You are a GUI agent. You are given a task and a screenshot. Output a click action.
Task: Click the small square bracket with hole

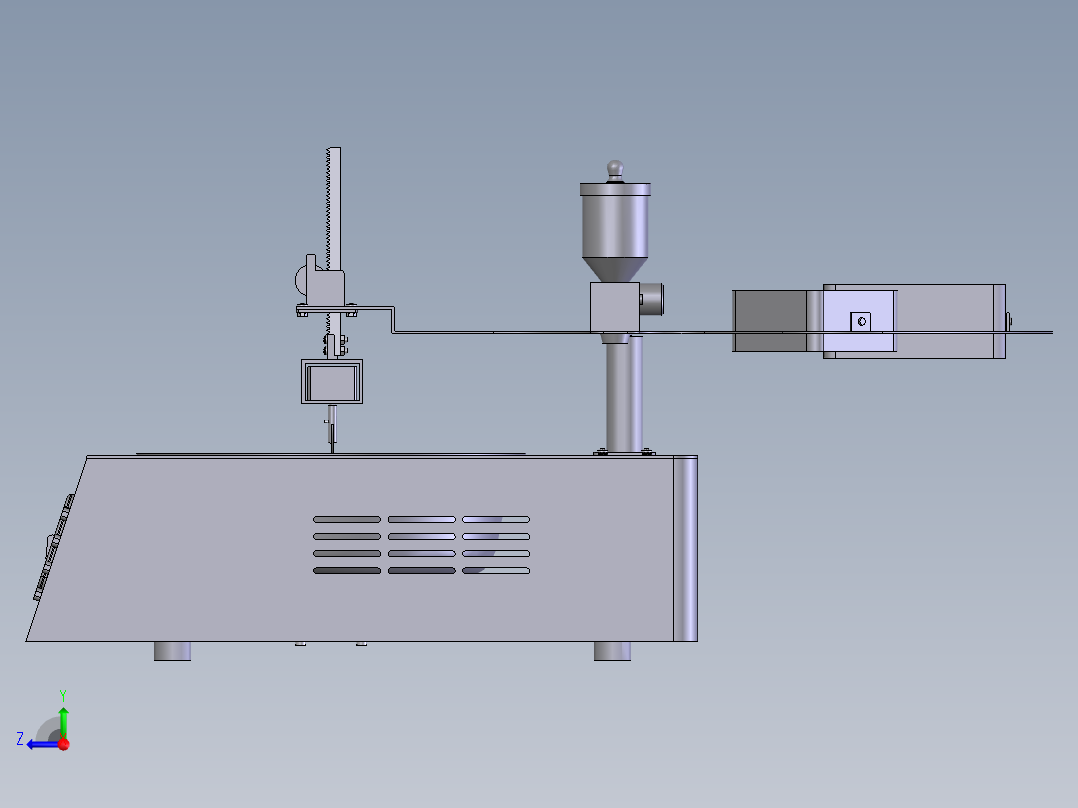[x=861, y=321]
